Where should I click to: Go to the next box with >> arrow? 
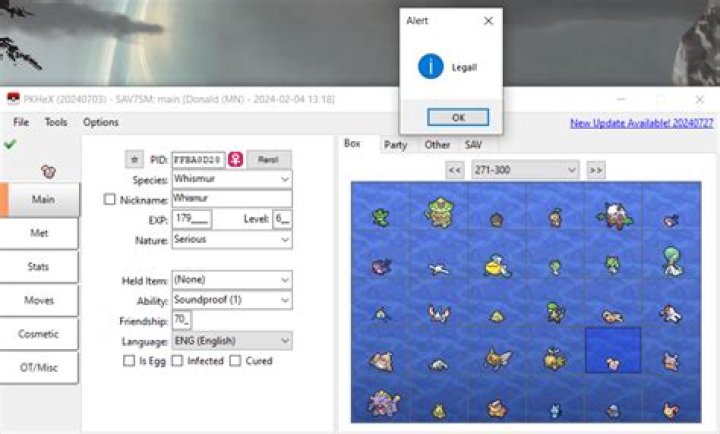pyautogui.click(x=596, y=170)
